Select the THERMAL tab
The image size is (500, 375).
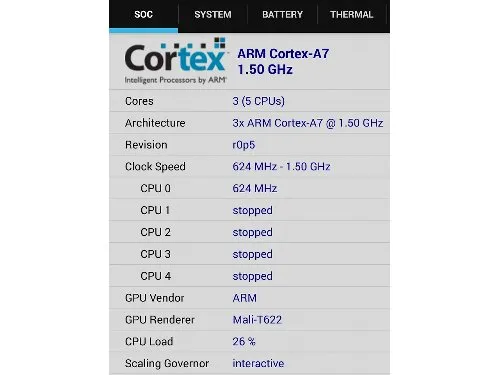tap(352, 15)
